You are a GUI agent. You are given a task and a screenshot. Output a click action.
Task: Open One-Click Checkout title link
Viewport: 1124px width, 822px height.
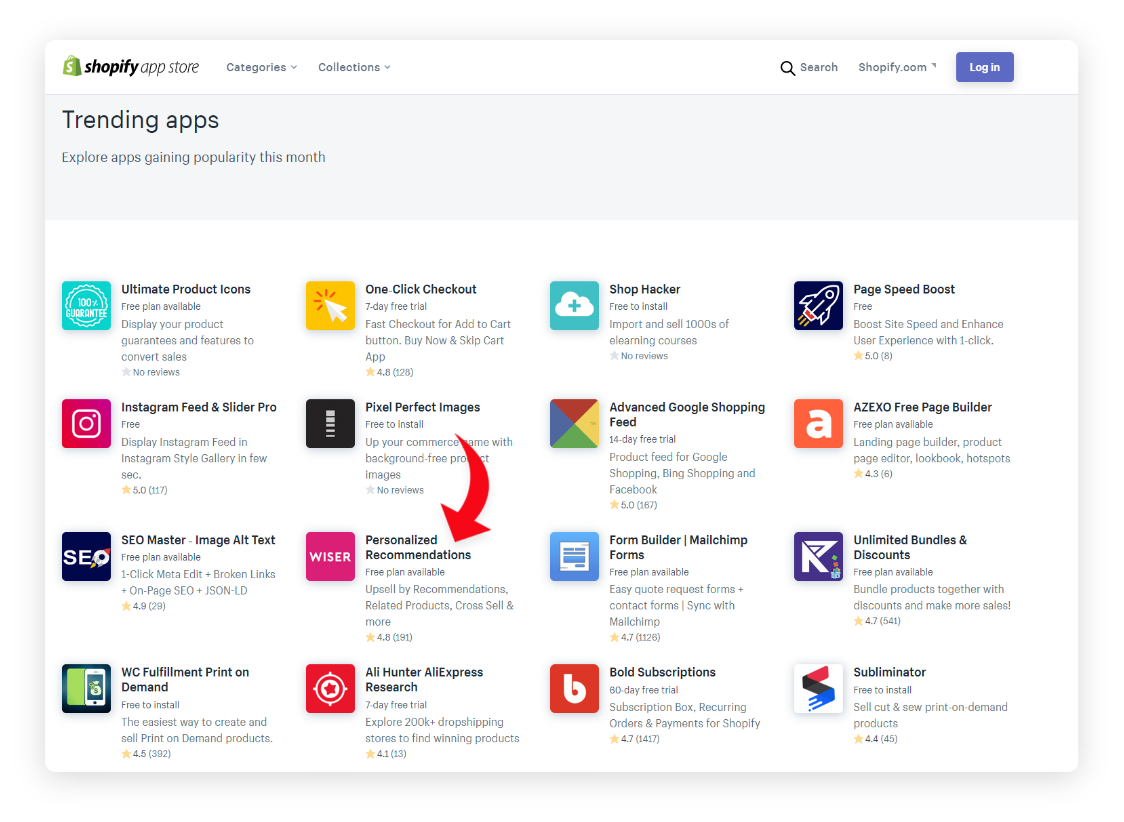(x=421, y=290)
